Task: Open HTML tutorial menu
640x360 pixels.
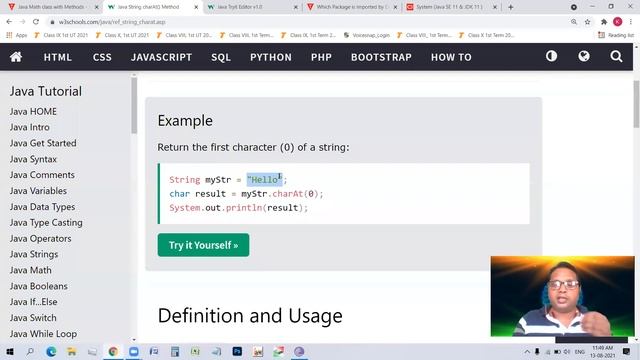Action: pos(58,57)
